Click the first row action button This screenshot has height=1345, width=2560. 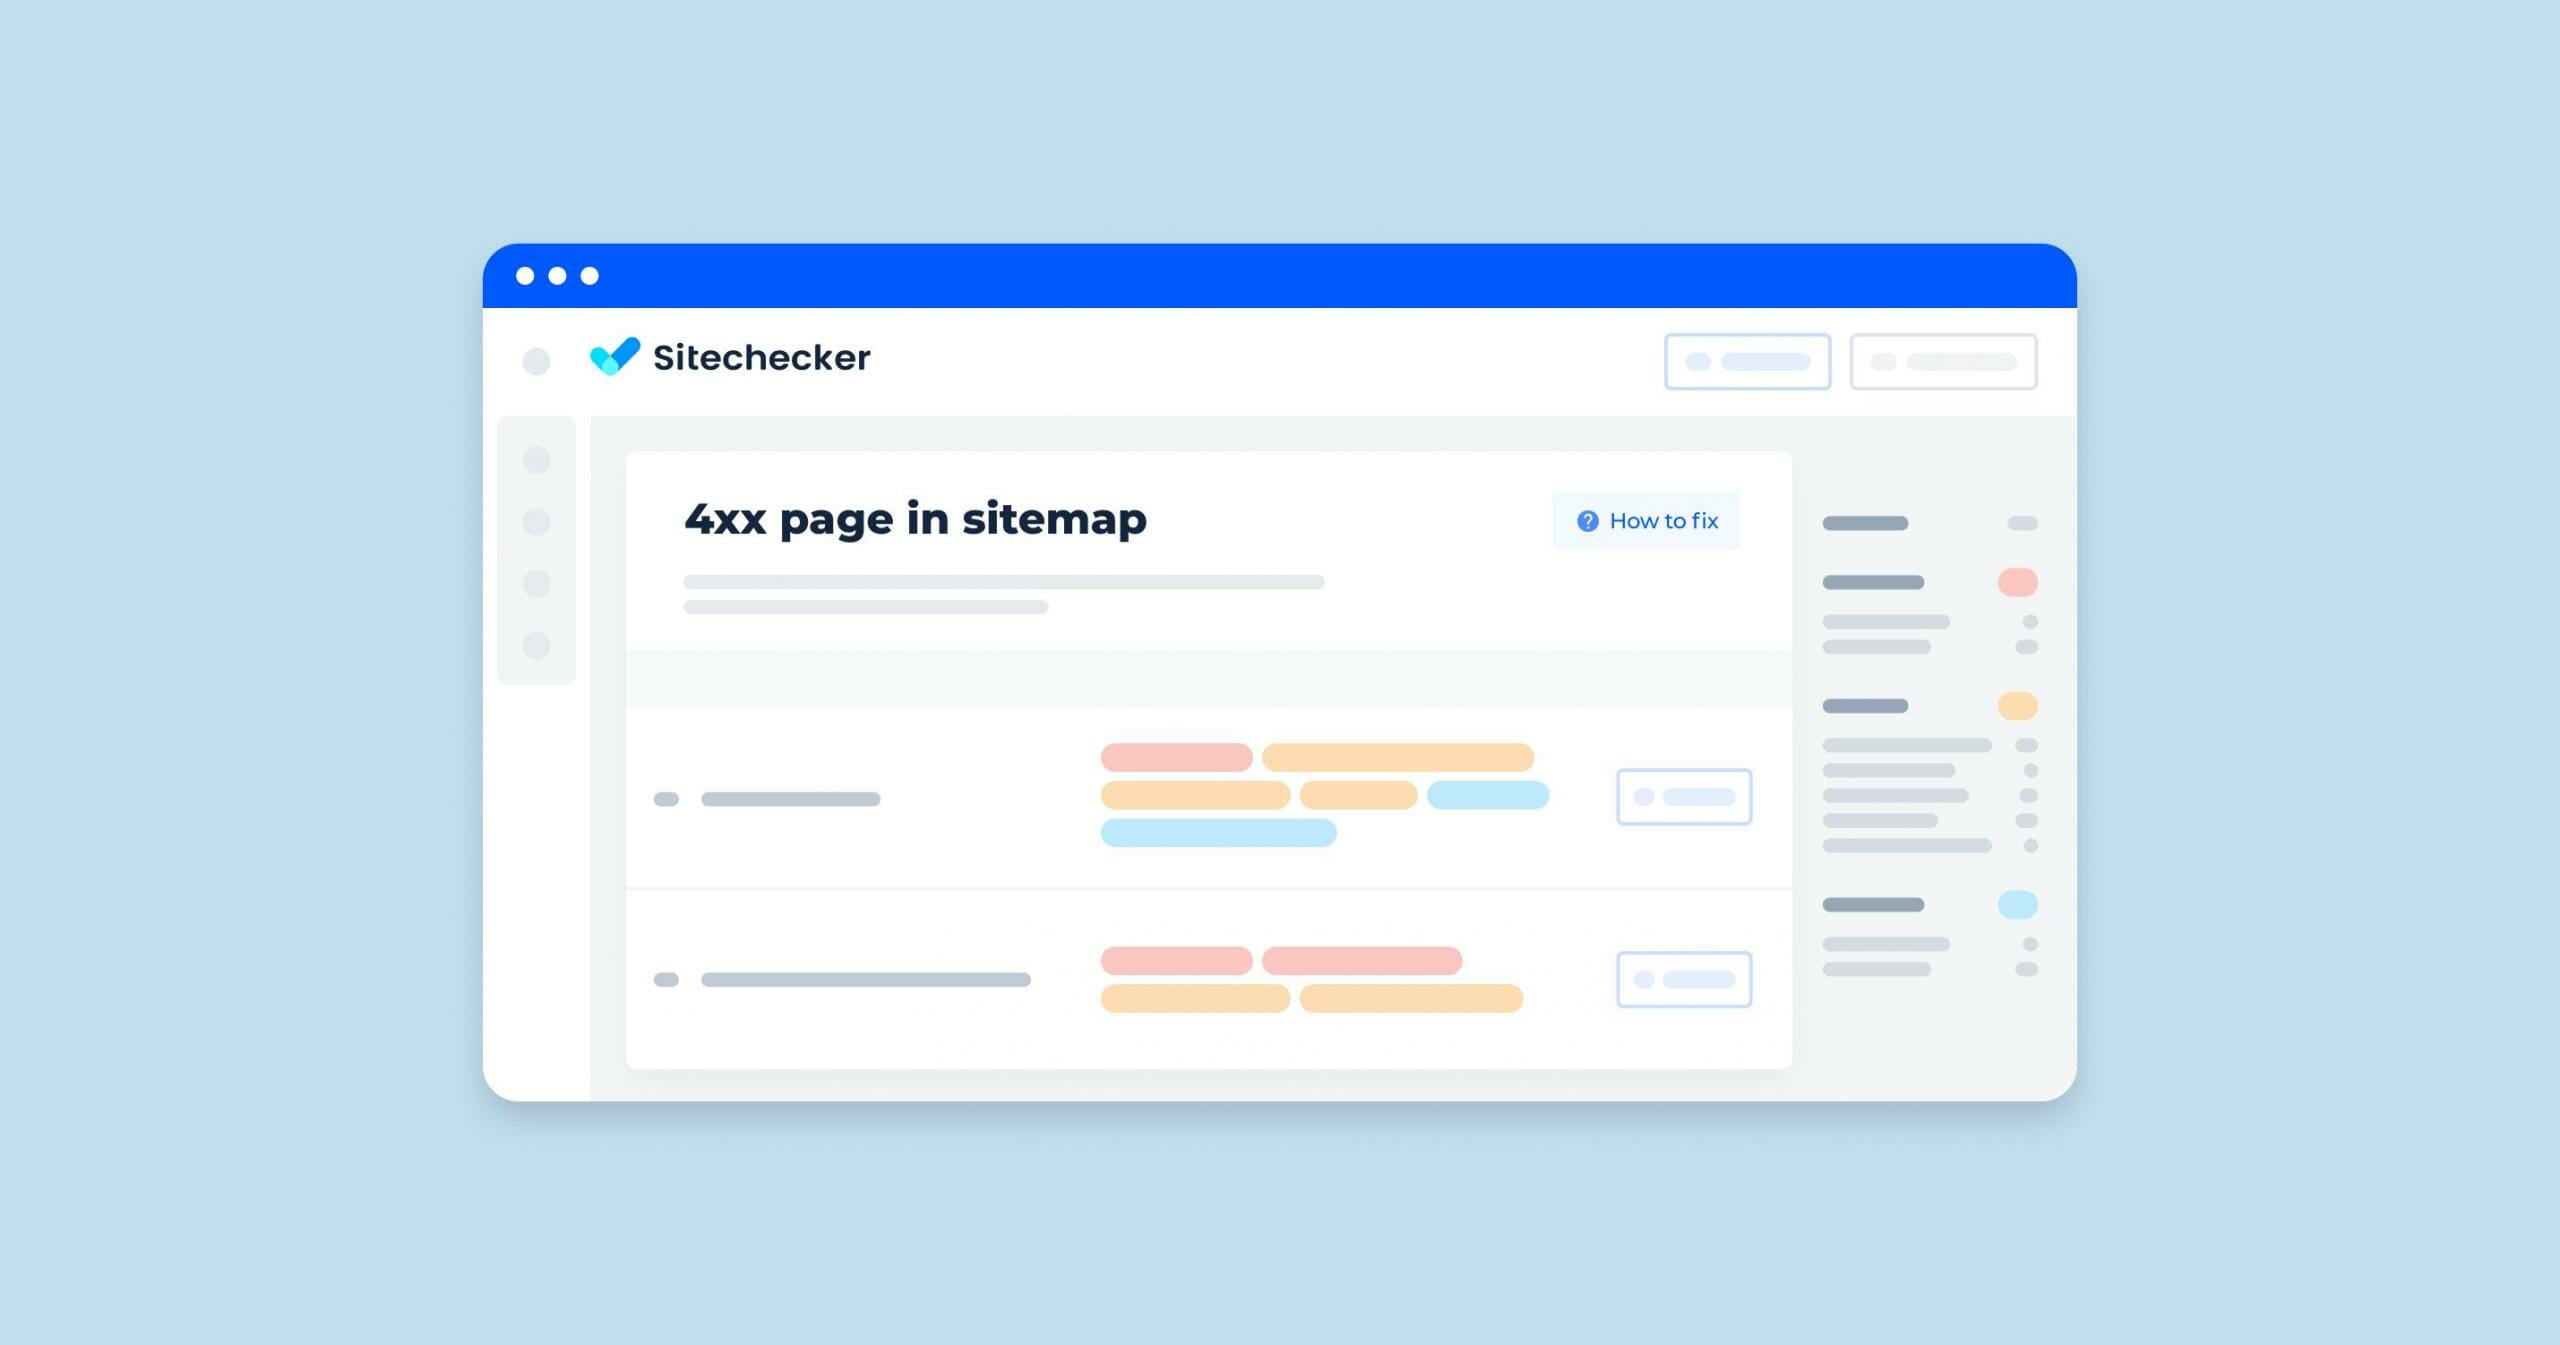point(1683,798)
